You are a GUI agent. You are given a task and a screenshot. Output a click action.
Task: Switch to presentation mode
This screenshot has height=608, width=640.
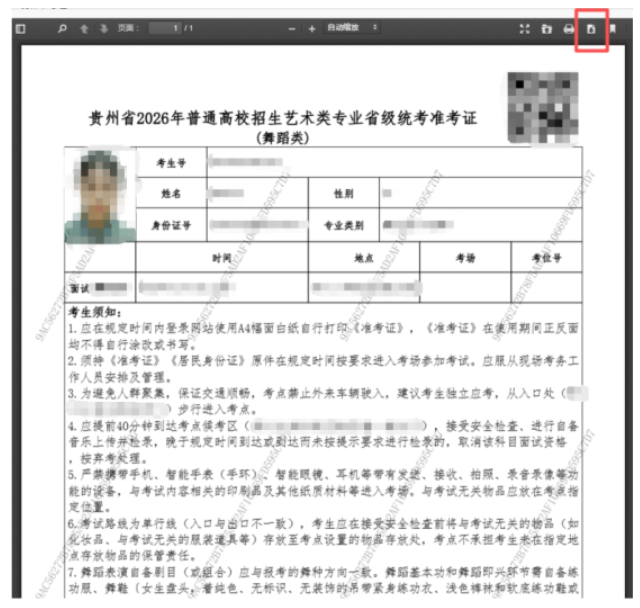coord(524,29)
